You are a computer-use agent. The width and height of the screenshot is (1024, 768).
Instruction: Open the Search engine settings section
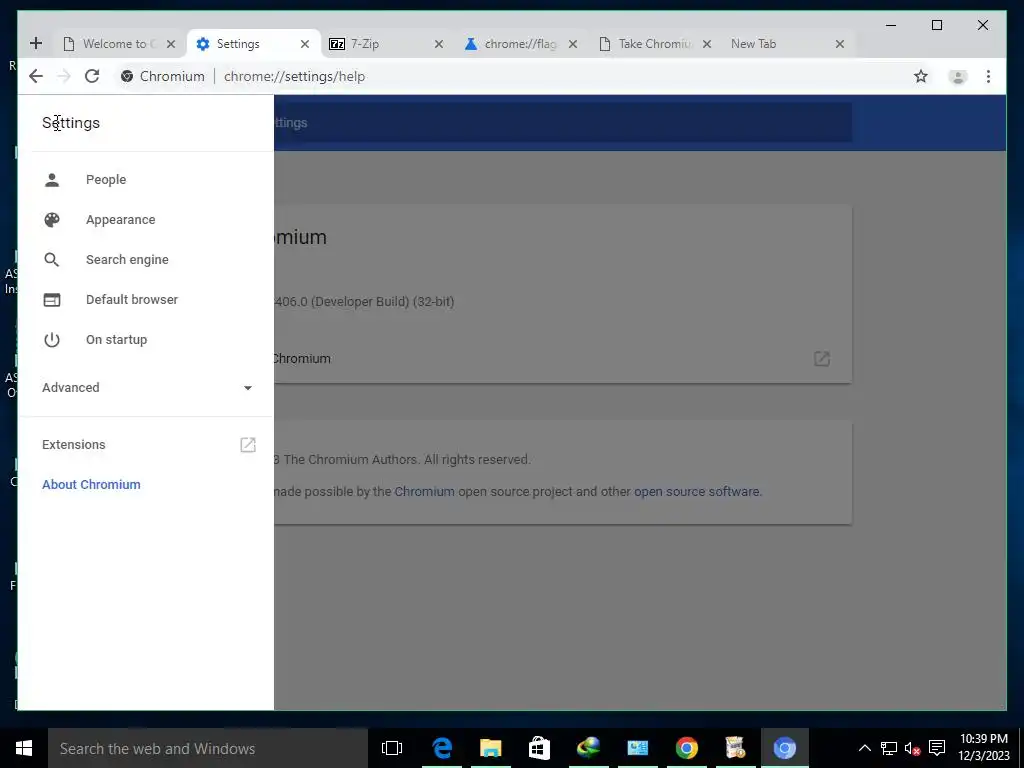(146, 259)
